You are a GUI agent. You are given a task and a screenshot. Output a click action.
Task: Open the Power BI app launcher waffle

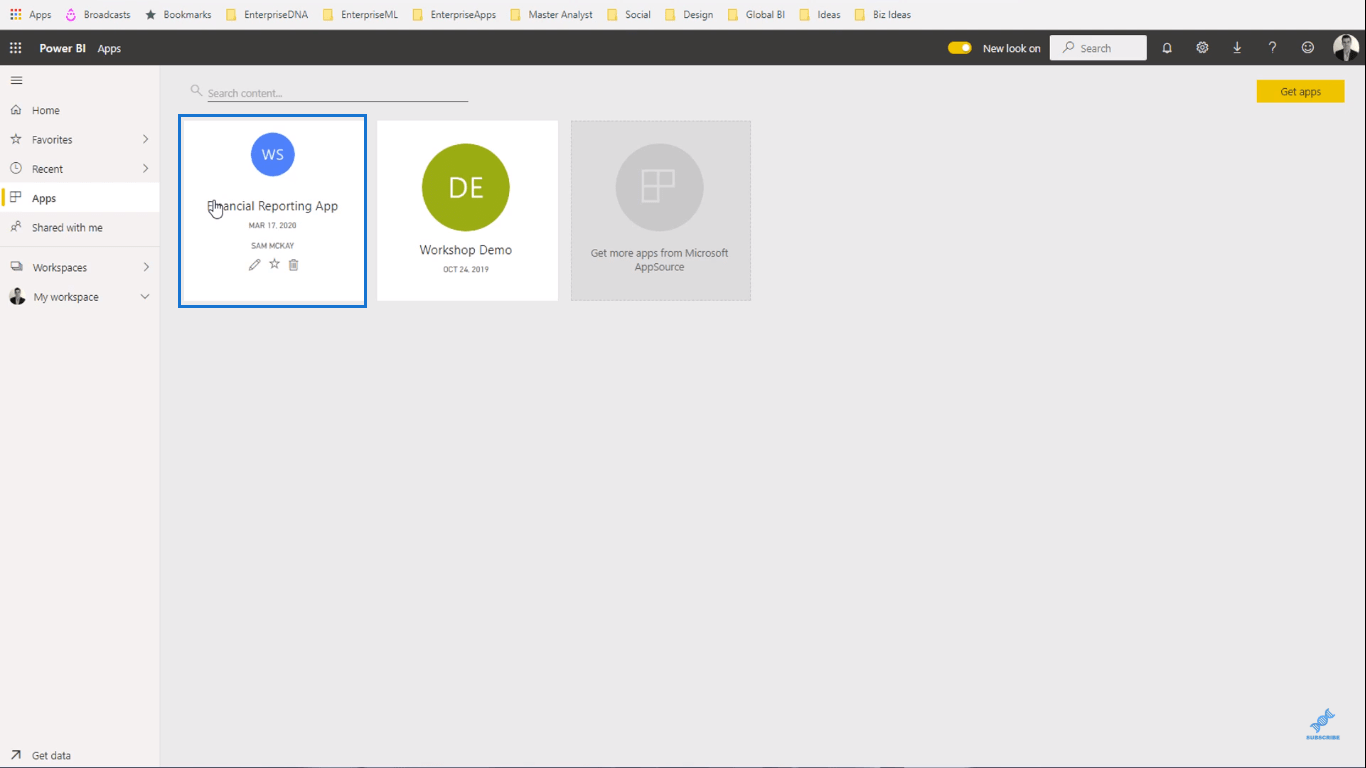15,48
